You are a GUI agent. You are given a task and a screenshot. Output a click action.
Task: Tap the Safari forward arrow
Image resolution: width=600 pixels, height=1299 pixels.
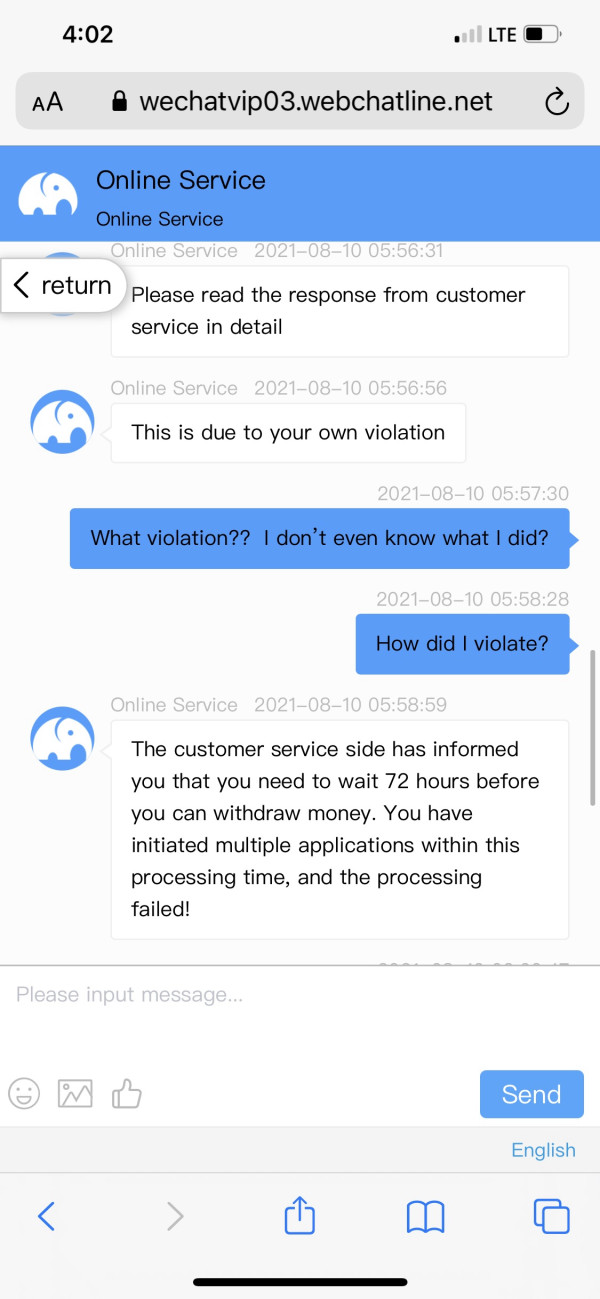175,1216
